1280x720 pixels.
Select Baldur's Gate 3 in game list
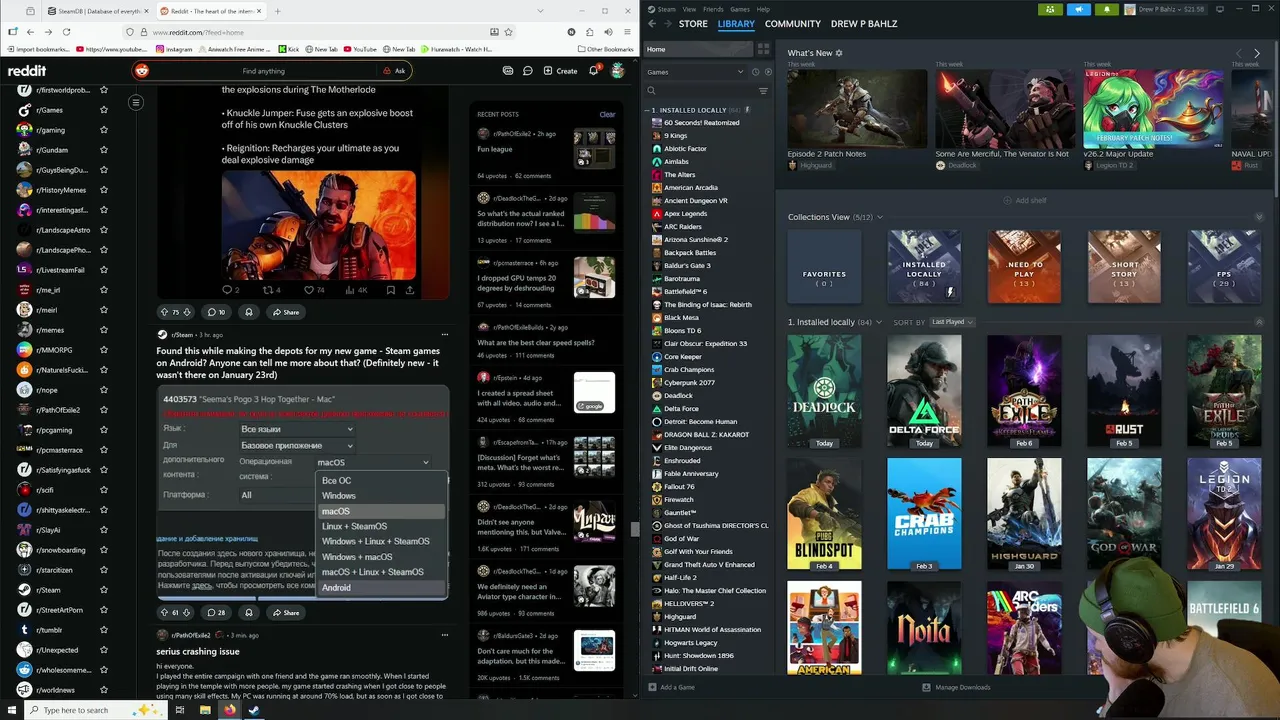(687, 265)
